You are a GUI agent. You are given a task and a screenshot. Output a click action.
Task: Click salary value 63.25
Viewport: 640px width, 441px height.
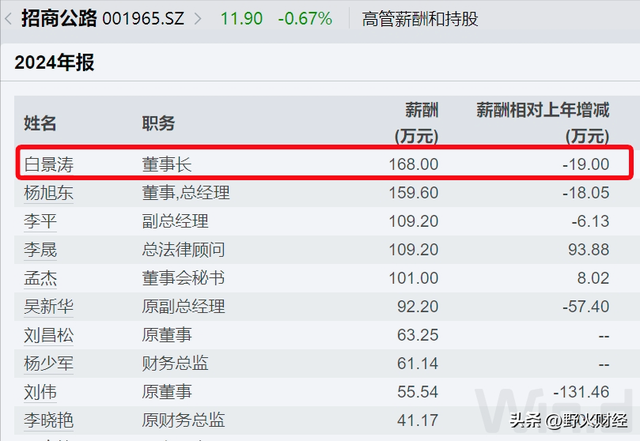418,335
